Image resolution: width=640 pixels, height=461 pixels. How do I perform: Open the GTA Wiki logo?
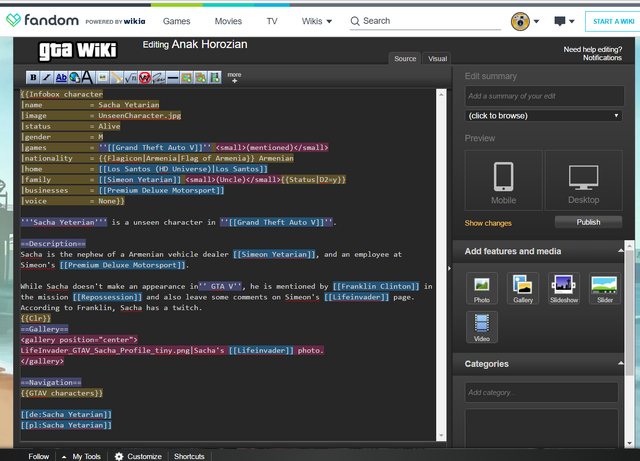(78, 51)
